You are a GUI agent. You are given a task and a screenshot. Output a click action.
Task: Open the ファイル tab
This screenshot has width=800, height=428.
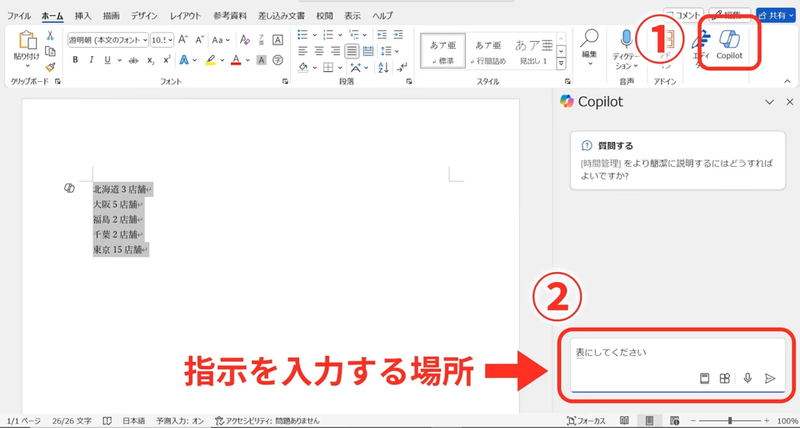(x=19, y=16)
